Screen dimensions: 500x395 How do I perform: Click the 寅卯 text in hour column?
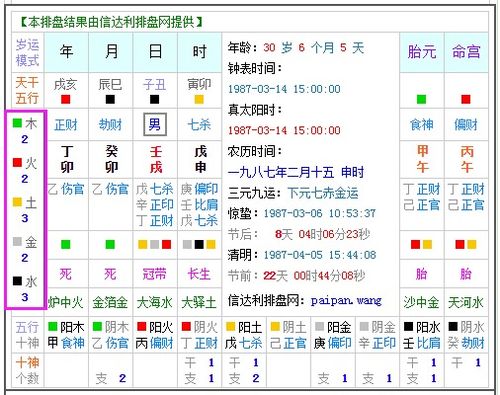coord(199,84)
